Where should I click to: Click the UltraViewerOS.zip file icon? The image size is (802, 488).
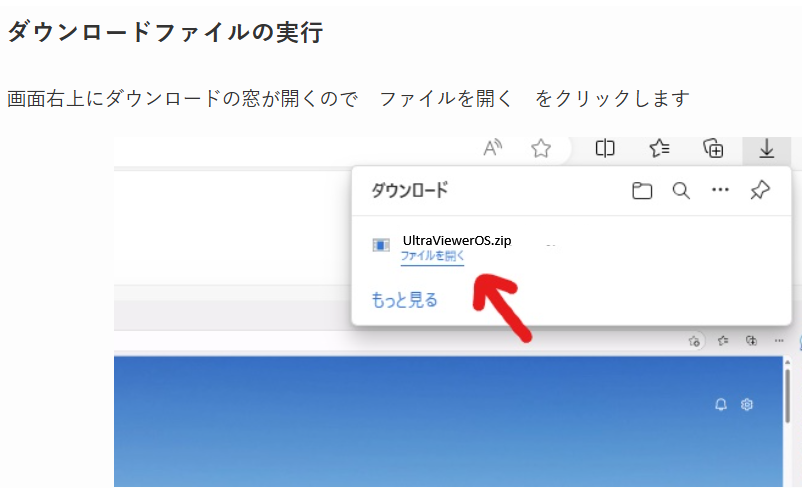point(381,245)
